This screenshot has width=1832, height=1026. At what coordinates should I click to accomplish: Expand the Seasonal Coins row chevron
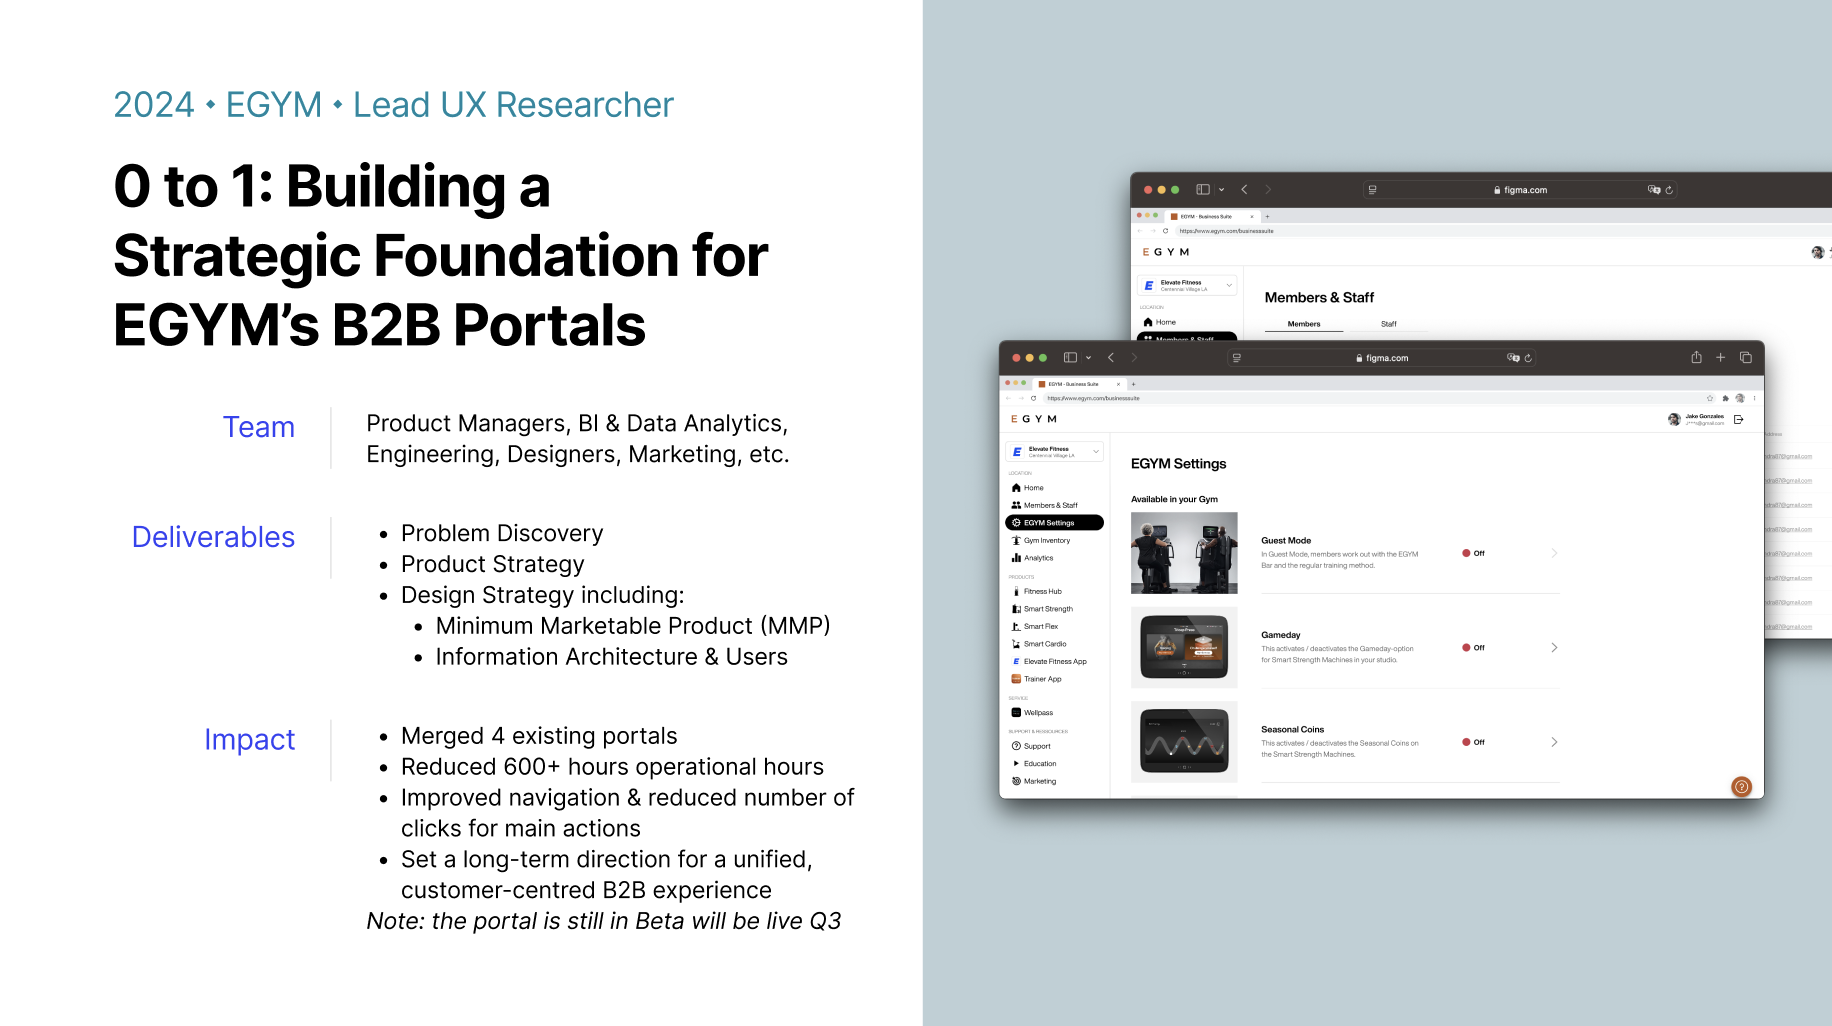tap(1554, 742)
